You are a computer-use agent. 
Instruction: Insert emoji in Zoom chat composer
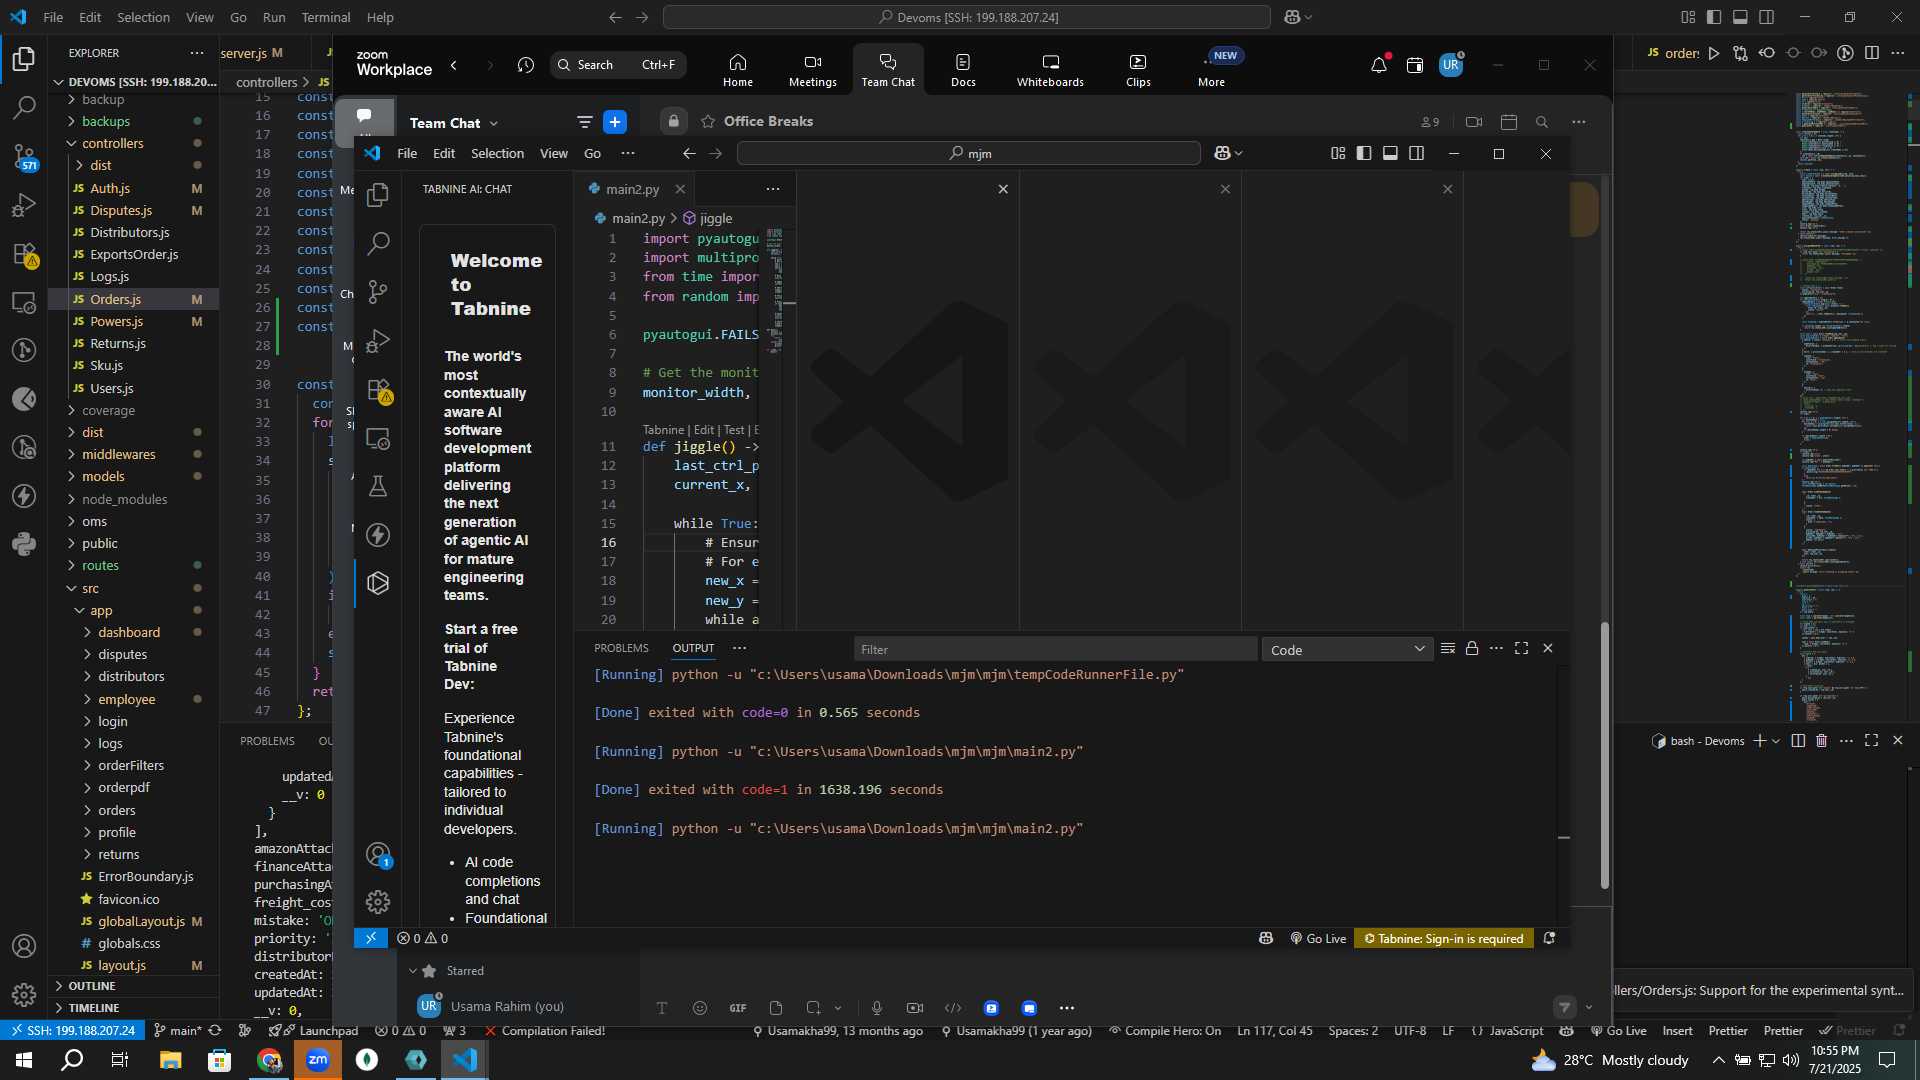(700, 1008)
